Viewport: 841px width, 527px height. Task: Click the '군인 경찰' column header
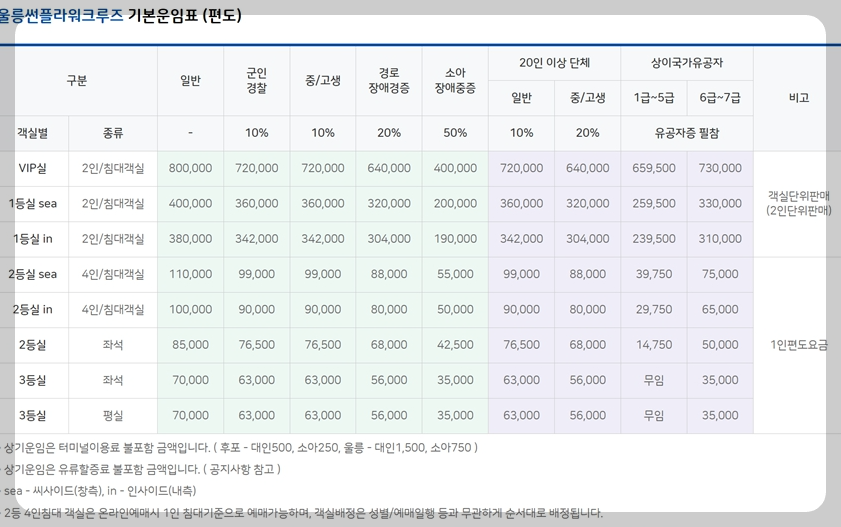click(256, 80)
